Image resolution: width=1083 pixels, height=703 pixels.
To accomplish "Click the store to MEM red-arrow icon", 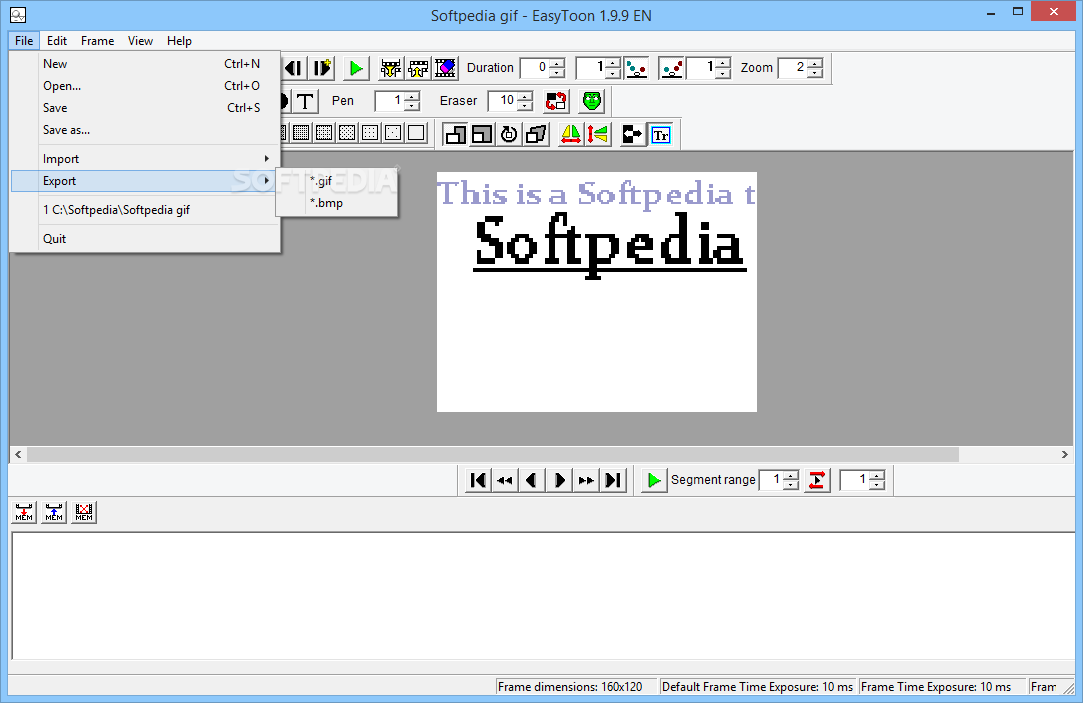I will (x=24, y=512).
